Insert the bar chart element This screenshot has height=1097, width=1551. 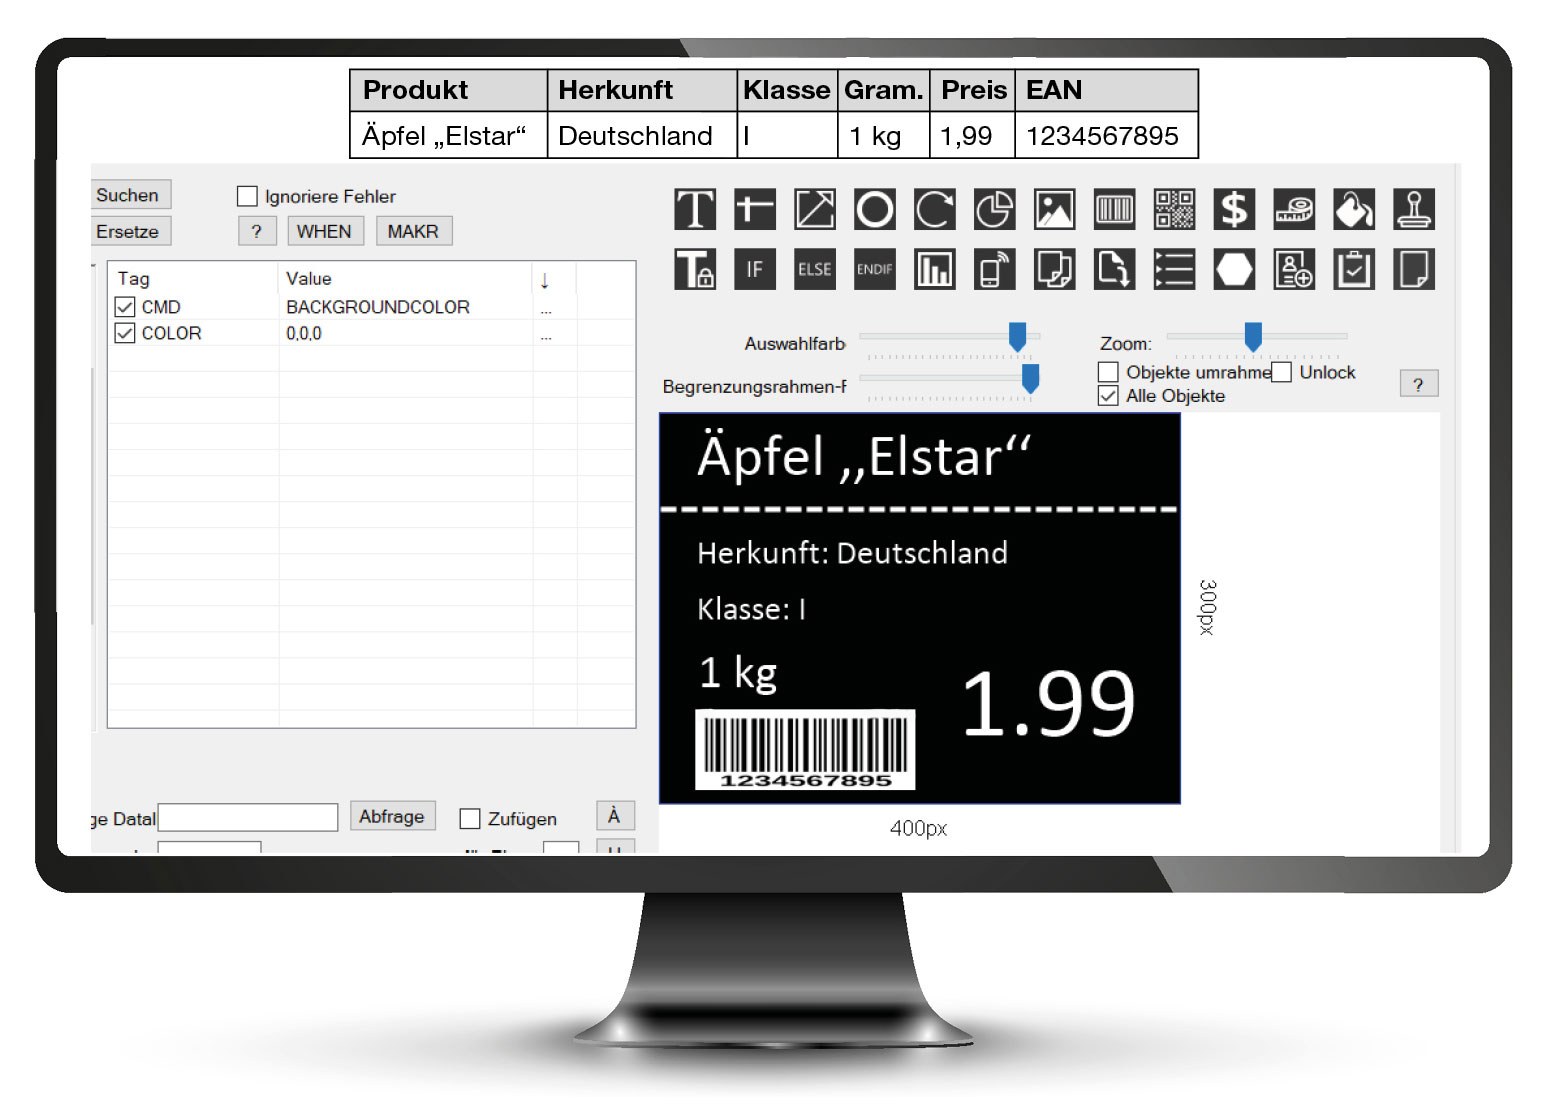click(x=934, y=269)
